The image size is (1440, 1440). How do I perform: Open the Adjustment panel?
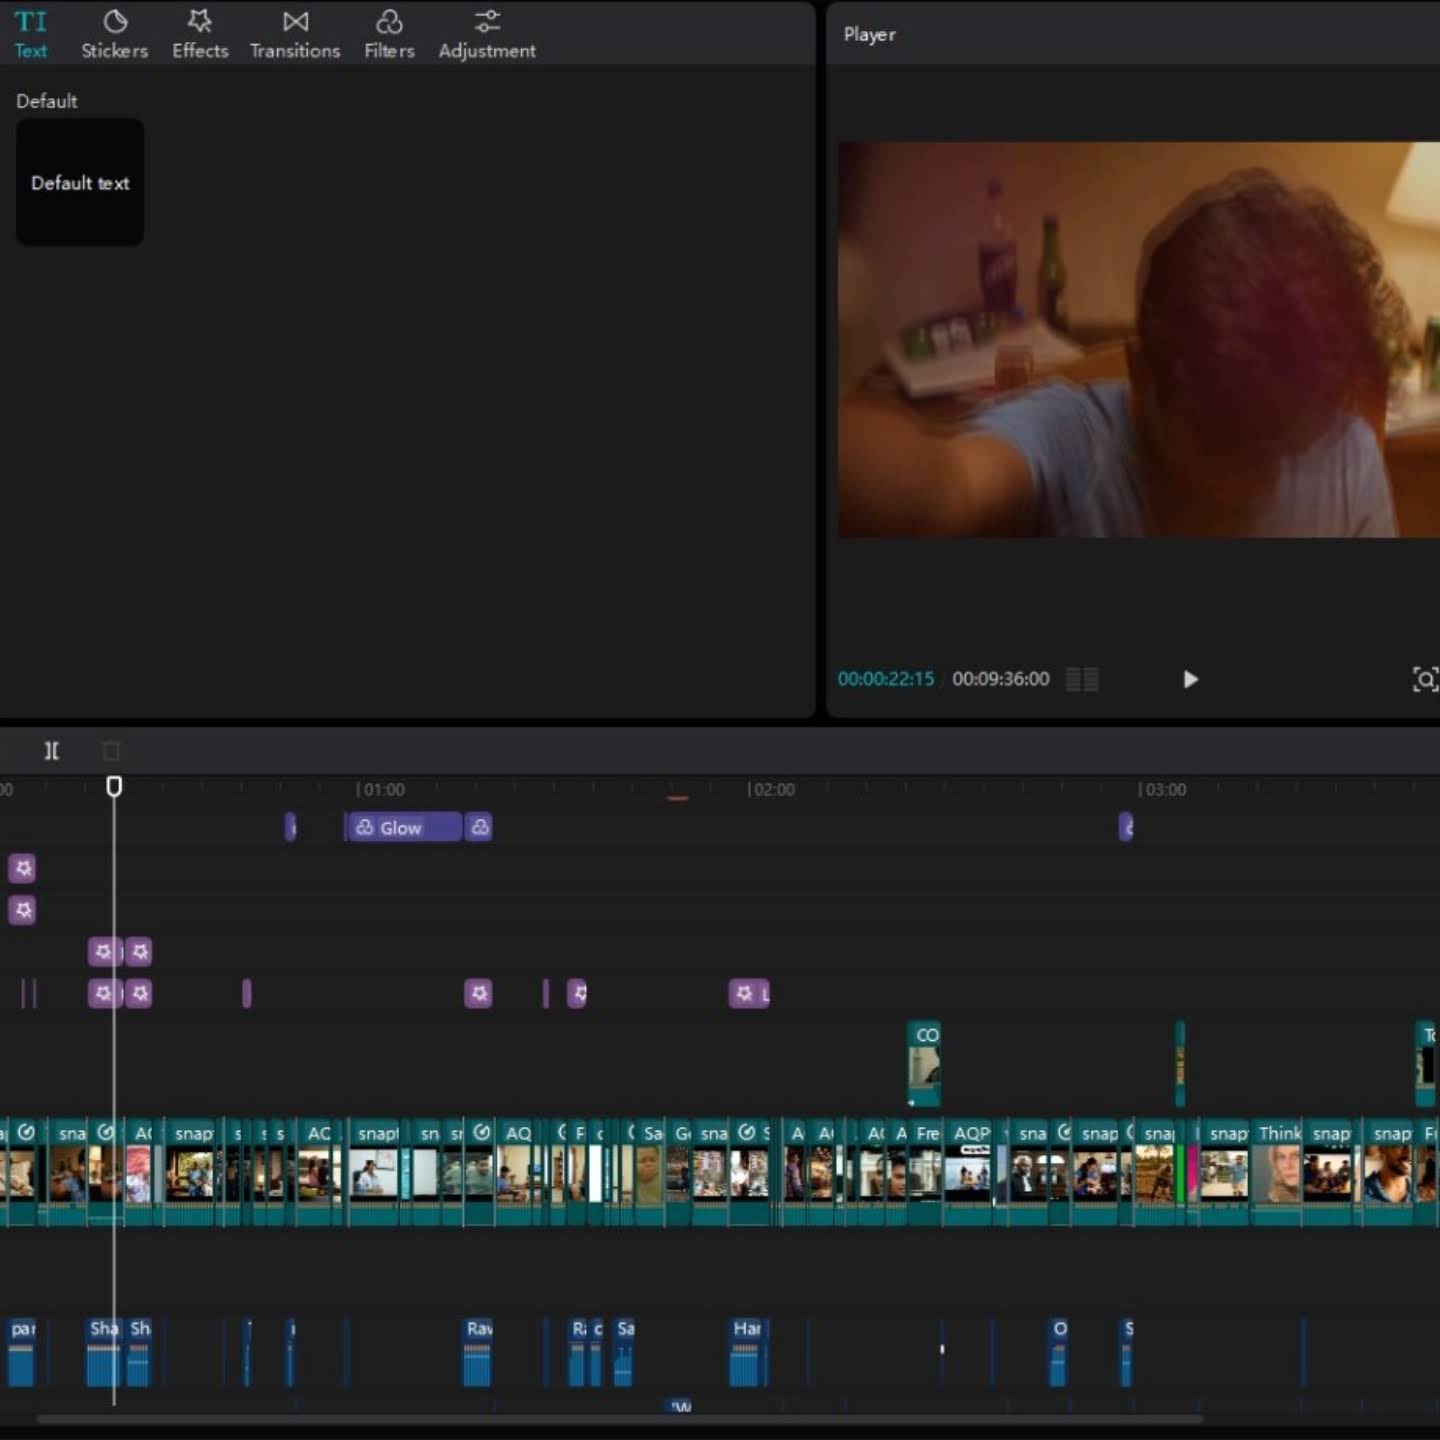(487, 35)
